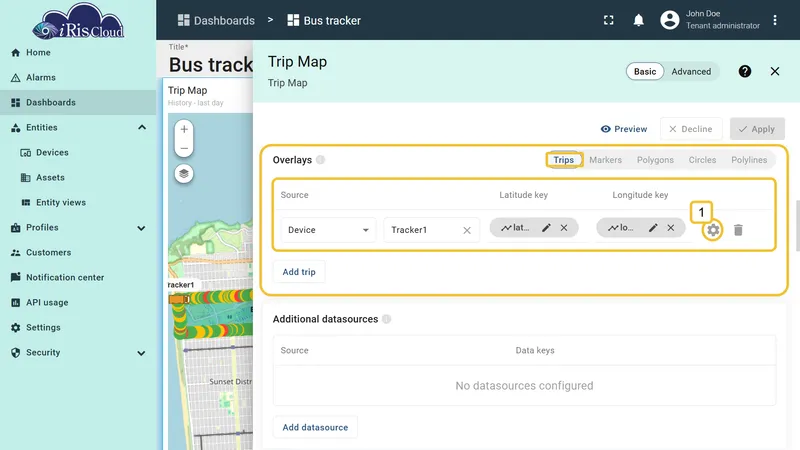Click the Apply button
800x450 pixels.
click(x=757, y=129)
